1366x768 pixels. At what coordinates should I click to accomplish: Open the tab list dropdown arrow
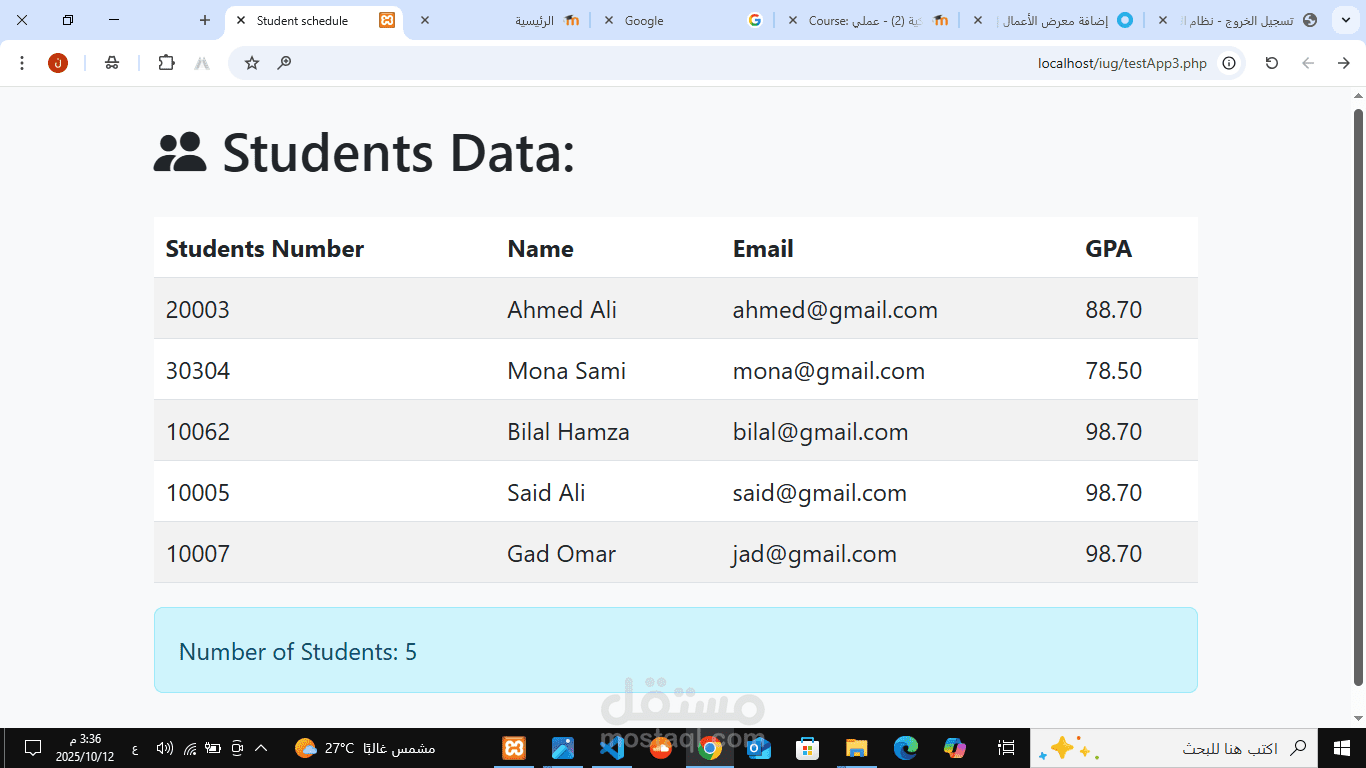click(1345, 20)
